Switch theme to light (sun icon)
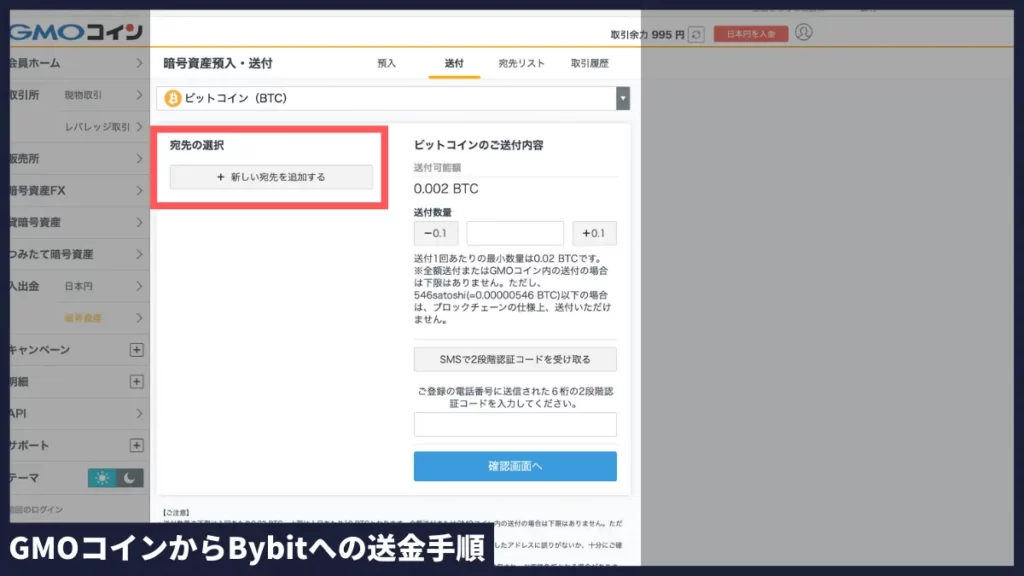1024x576 pixels. pyautogui.click(x=102, y=478)
